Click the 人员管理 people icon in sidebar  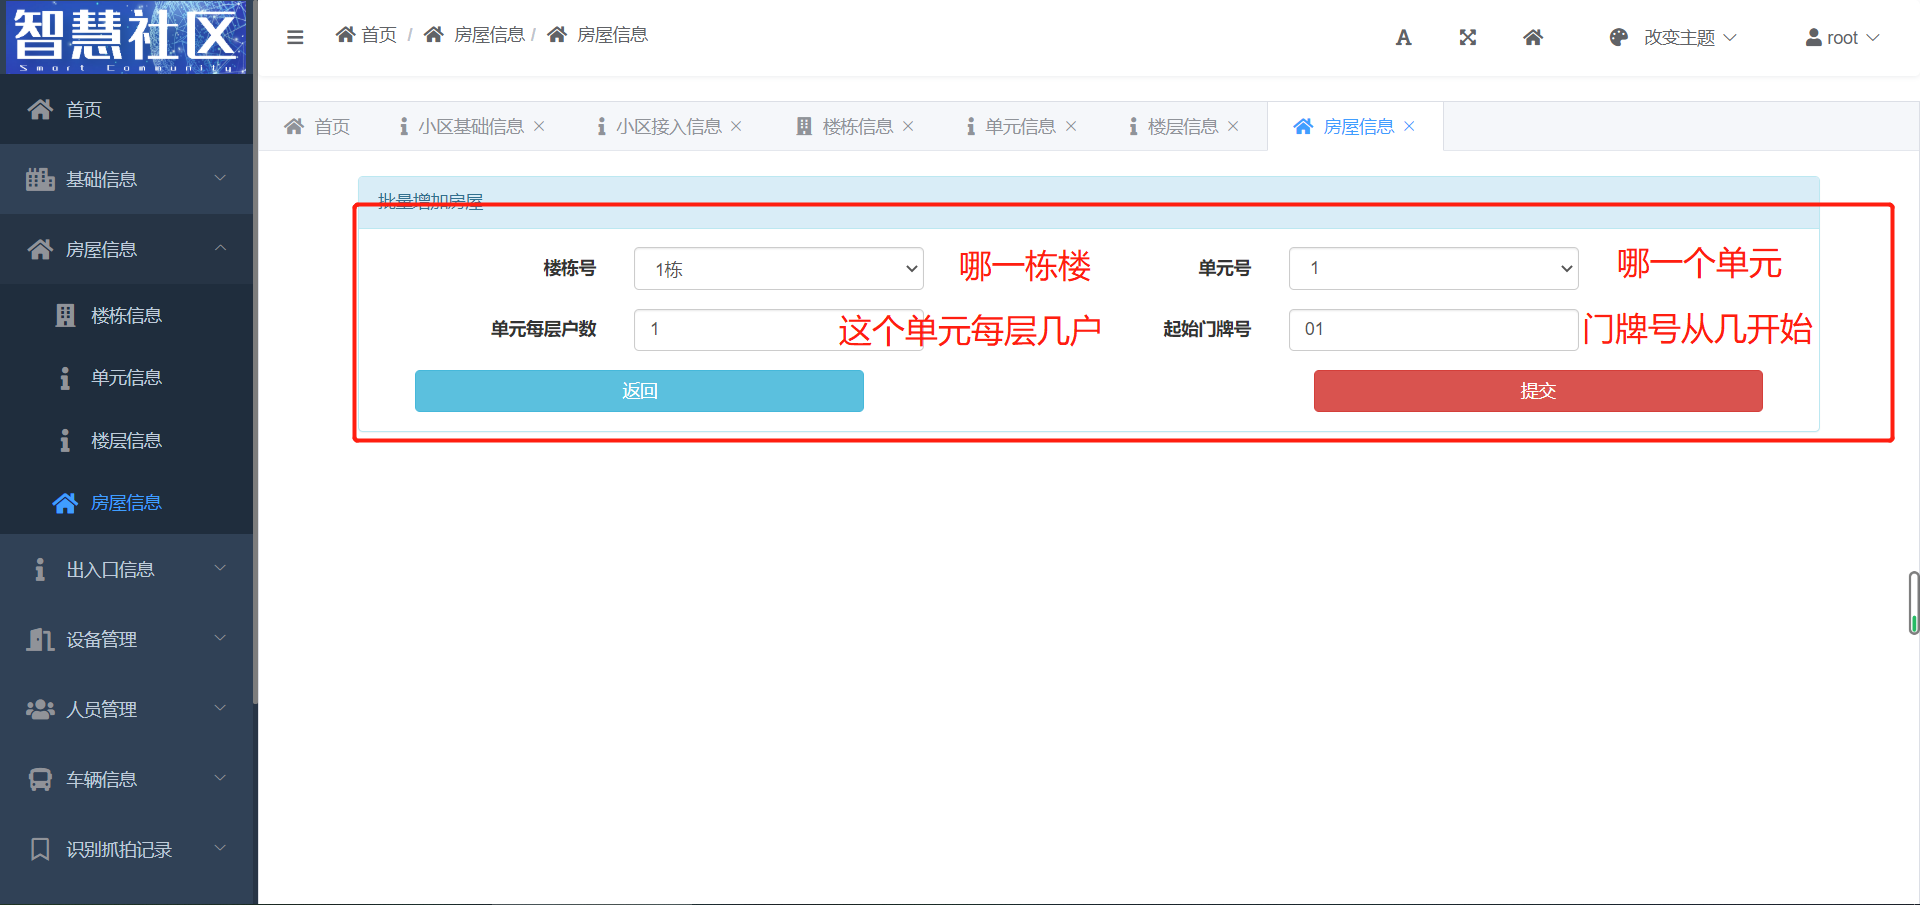pyautogui.click(x=40, y=709)
